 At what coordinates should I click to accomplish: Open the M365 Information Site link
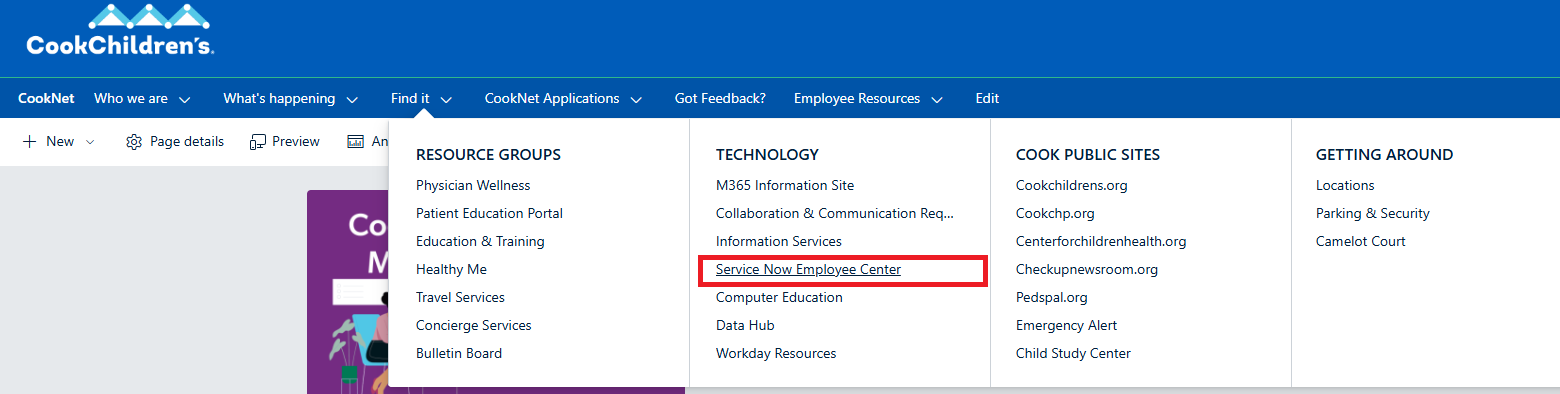[x=785, y=185]
